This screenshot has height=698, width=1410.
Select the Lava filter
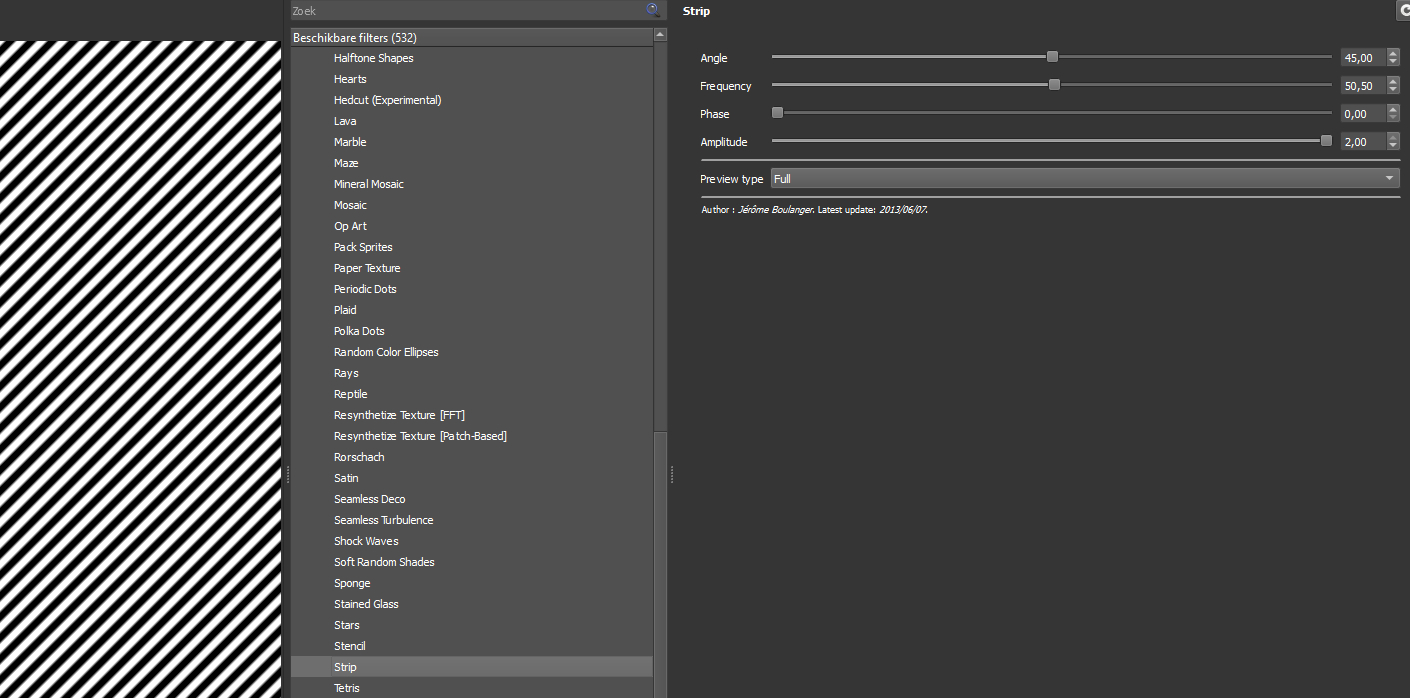(x=345, y=121)
